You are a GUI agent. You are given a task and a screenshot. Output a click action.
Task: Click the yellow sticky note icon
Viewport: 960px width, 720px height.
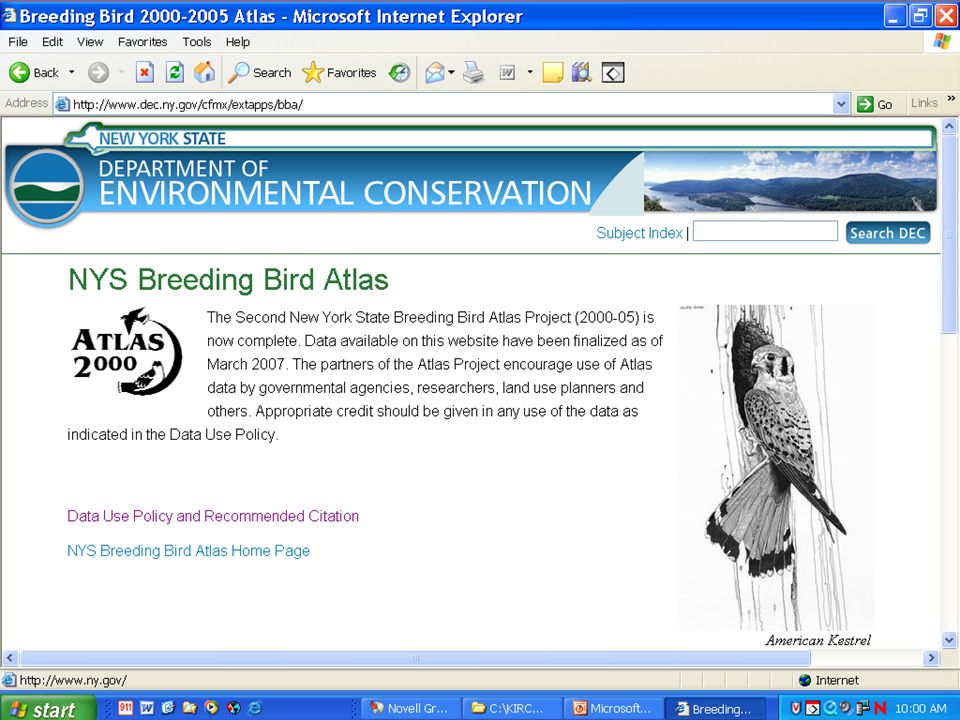click(553, 73)
